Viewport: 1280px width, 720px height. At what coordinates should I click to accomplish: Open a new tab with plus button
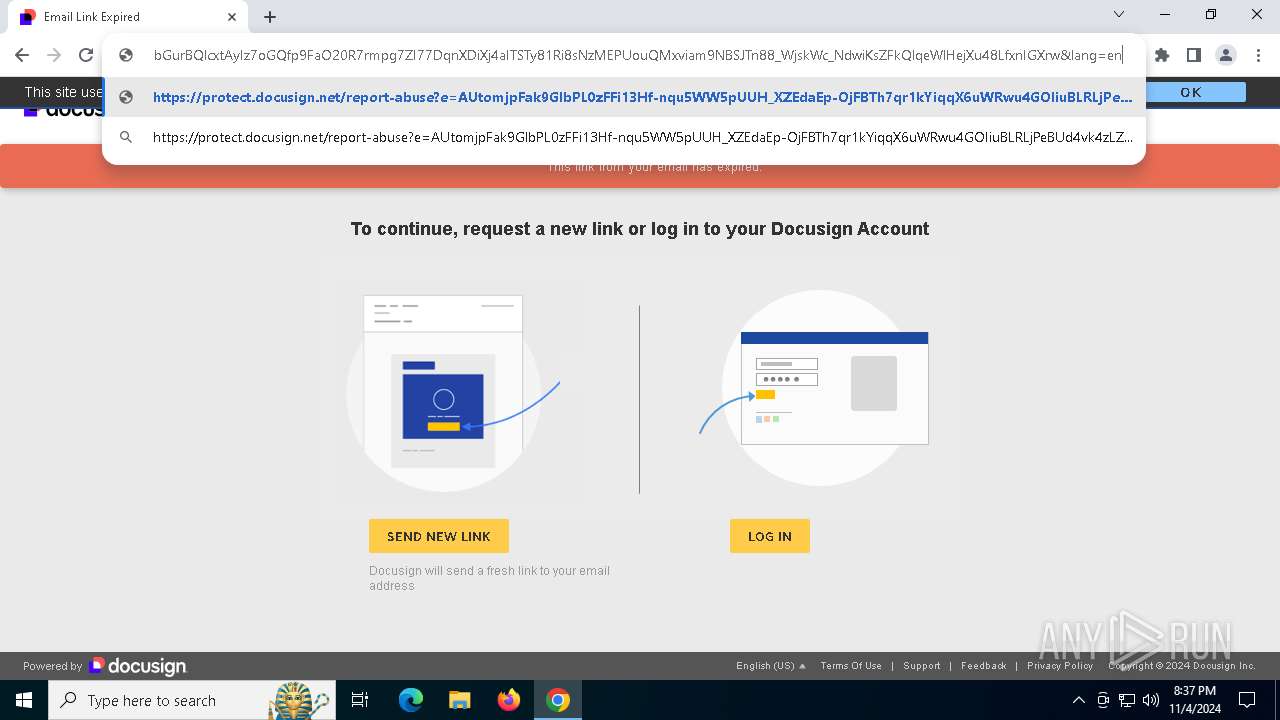[270, 17]
